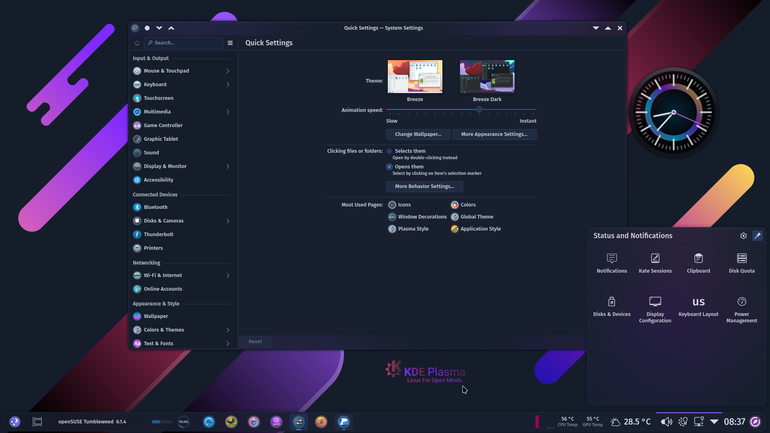Click More Behavior Settings... button
The width and height of the screenshot is (770, 433).
(x=424, y=186)
